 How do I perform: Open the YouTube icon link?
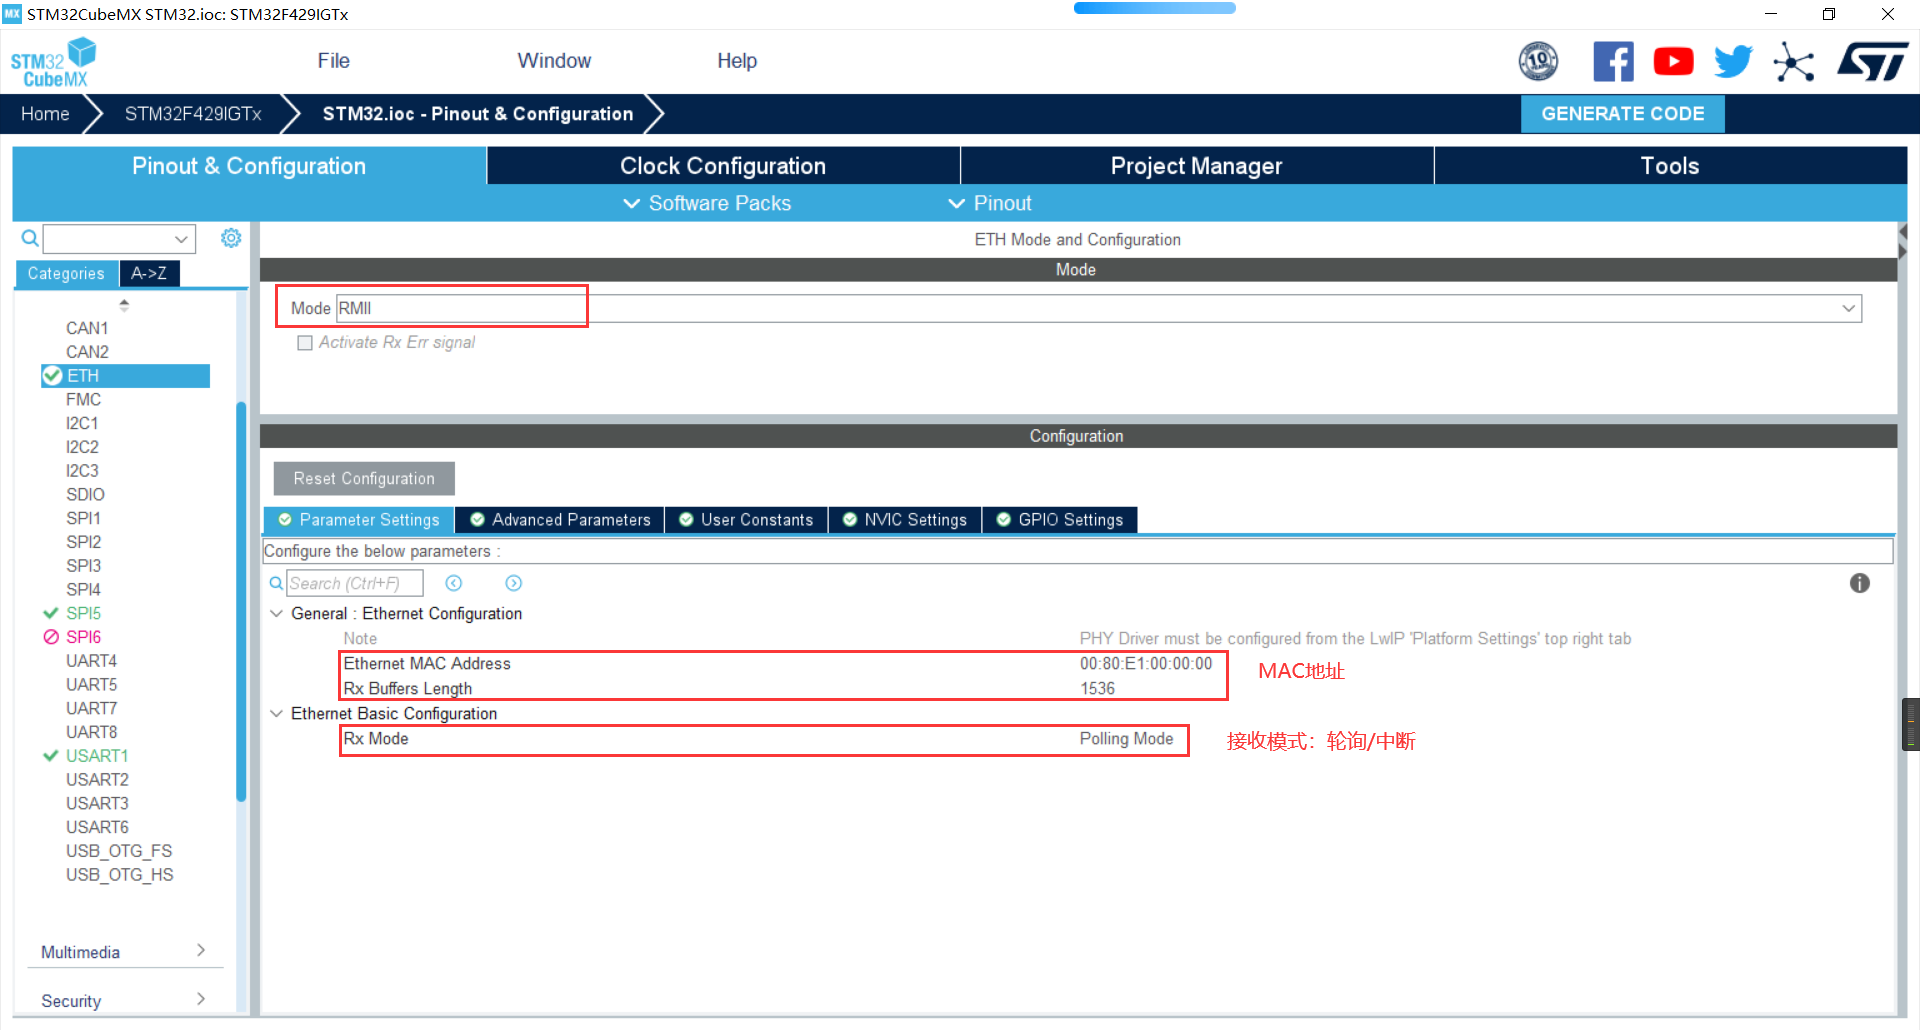click(1673, 62)
